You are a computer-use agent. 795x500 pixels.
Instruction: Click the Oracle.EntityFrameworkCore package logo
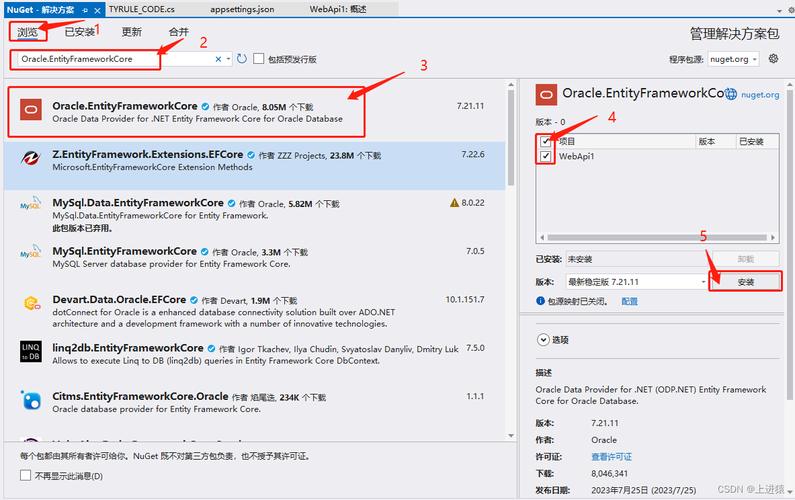coord(31,110)
